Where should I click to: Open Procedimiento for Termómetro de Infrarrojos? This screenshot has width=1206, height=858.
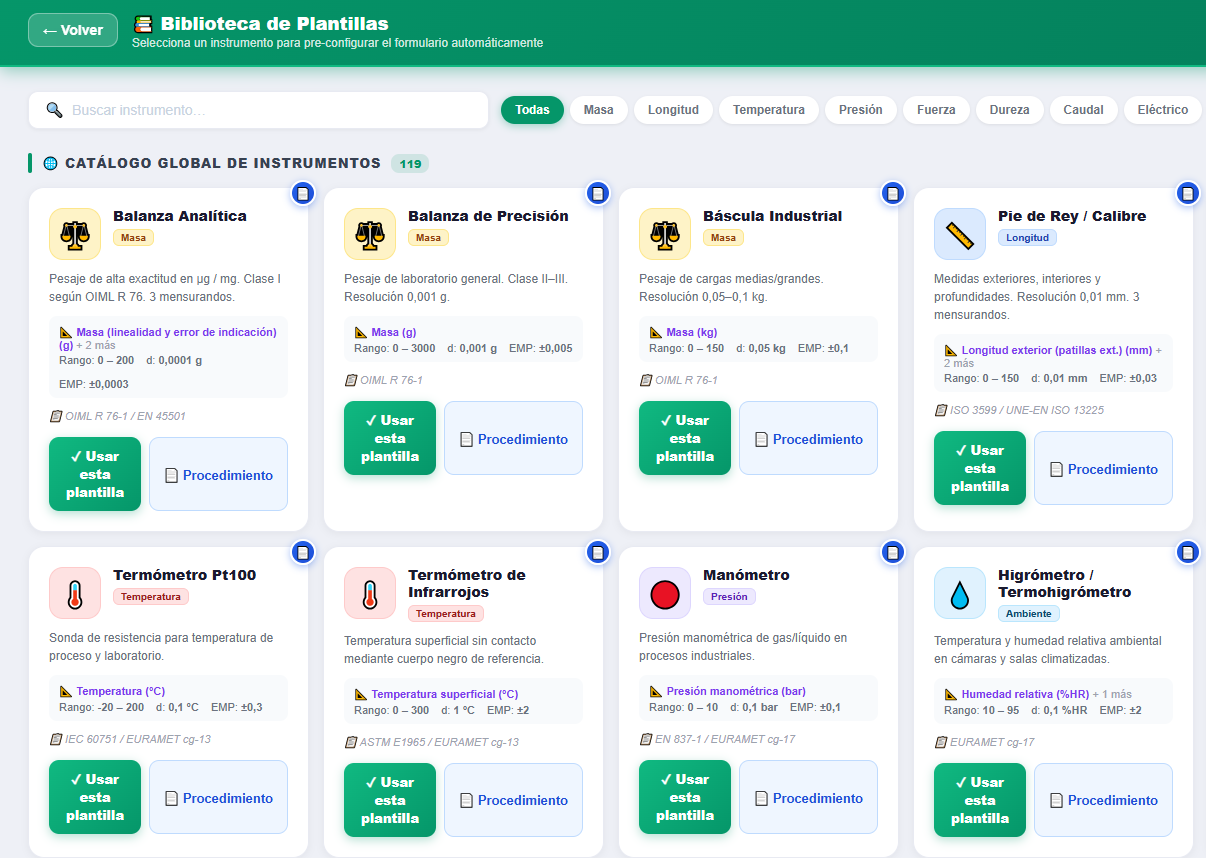click(513, 800)
